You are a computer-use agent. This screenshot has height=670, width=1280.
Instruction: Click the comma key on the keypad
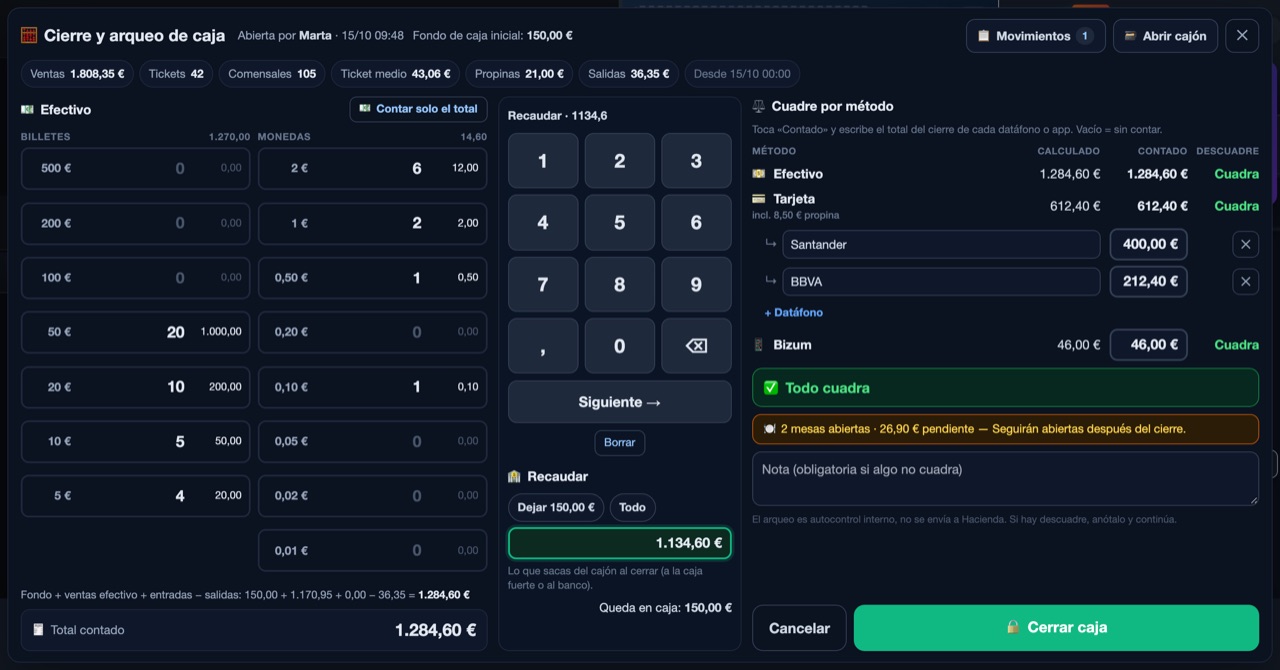point(543,346)
